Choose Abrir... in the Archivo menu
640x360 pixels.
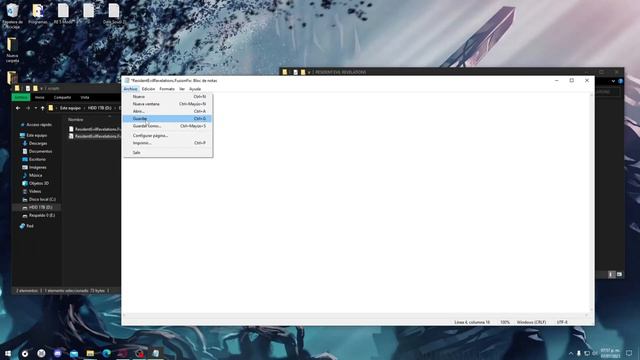pos(167,111)
